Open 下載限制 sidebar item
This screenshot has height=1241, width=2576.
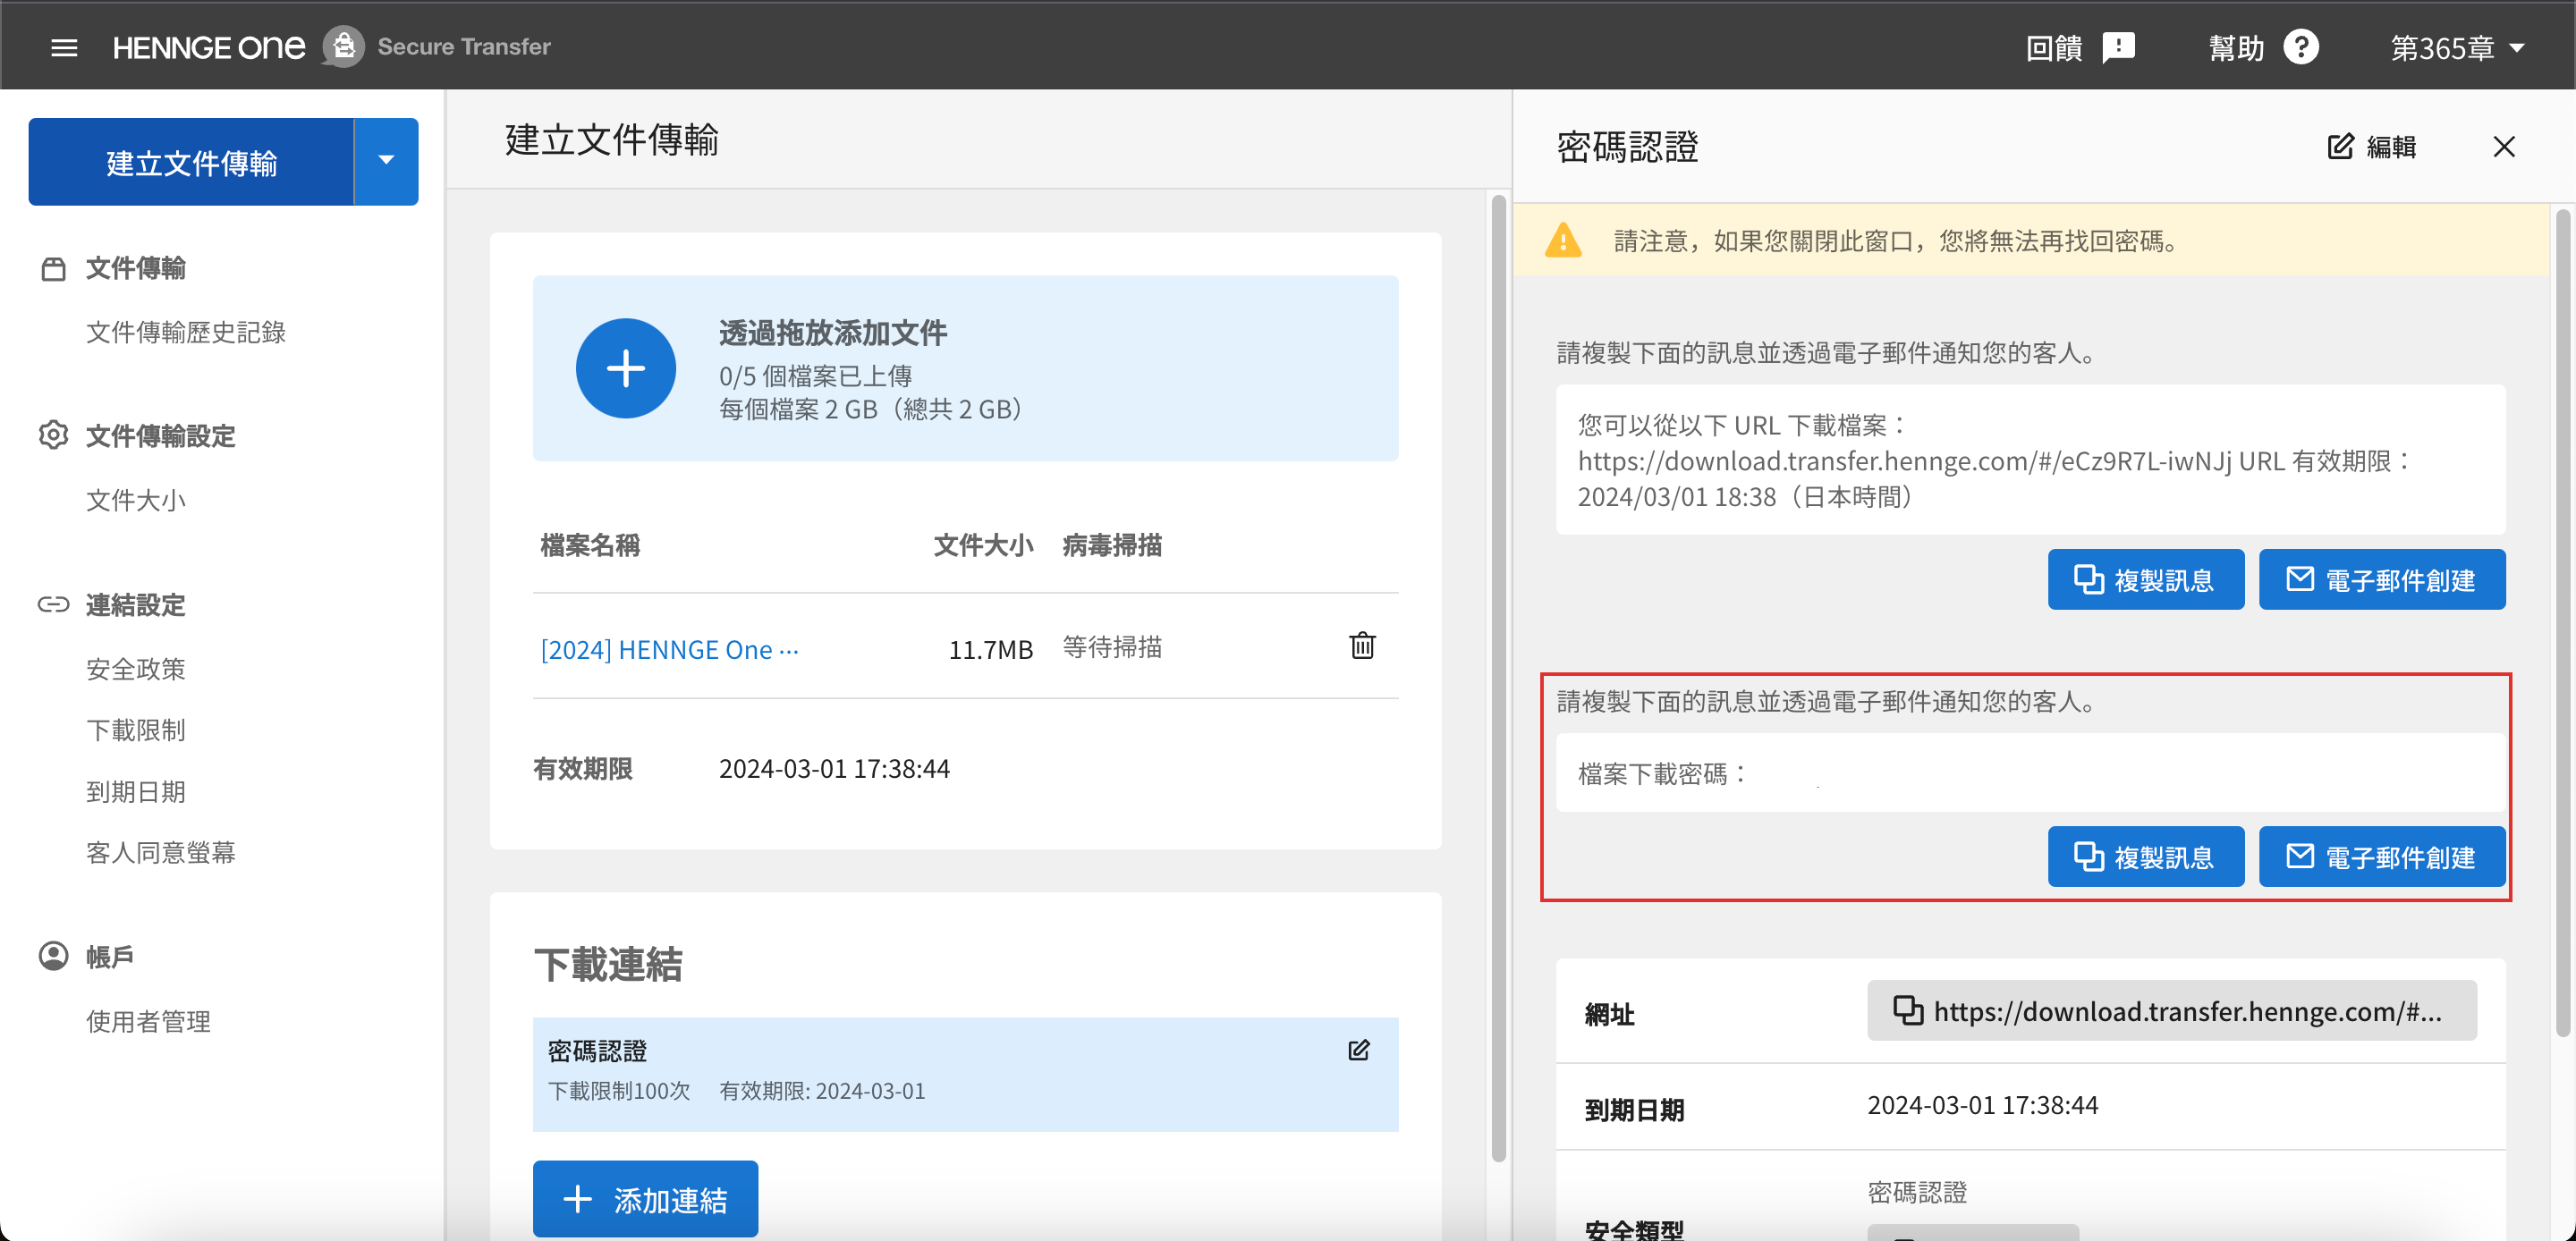click(x=136, y=730)
